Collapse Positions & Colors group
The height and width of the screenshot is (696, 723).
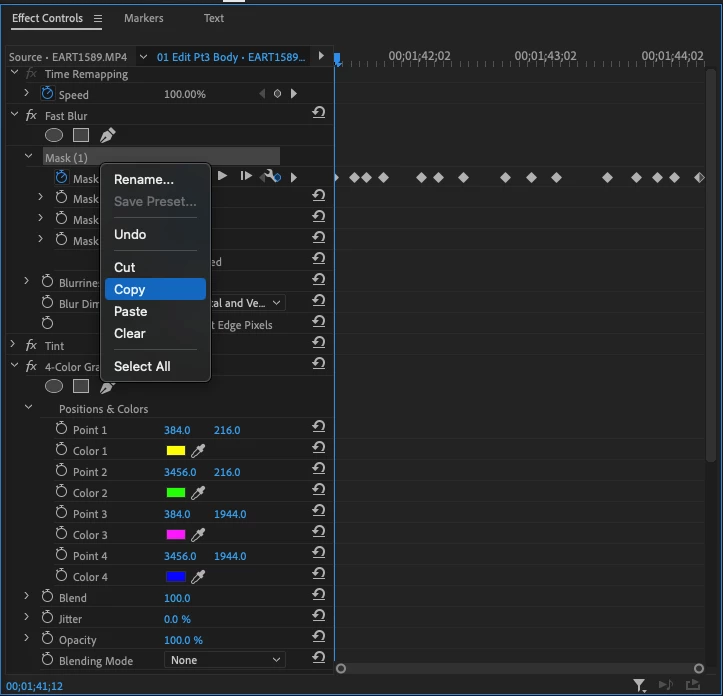[29, 407]
